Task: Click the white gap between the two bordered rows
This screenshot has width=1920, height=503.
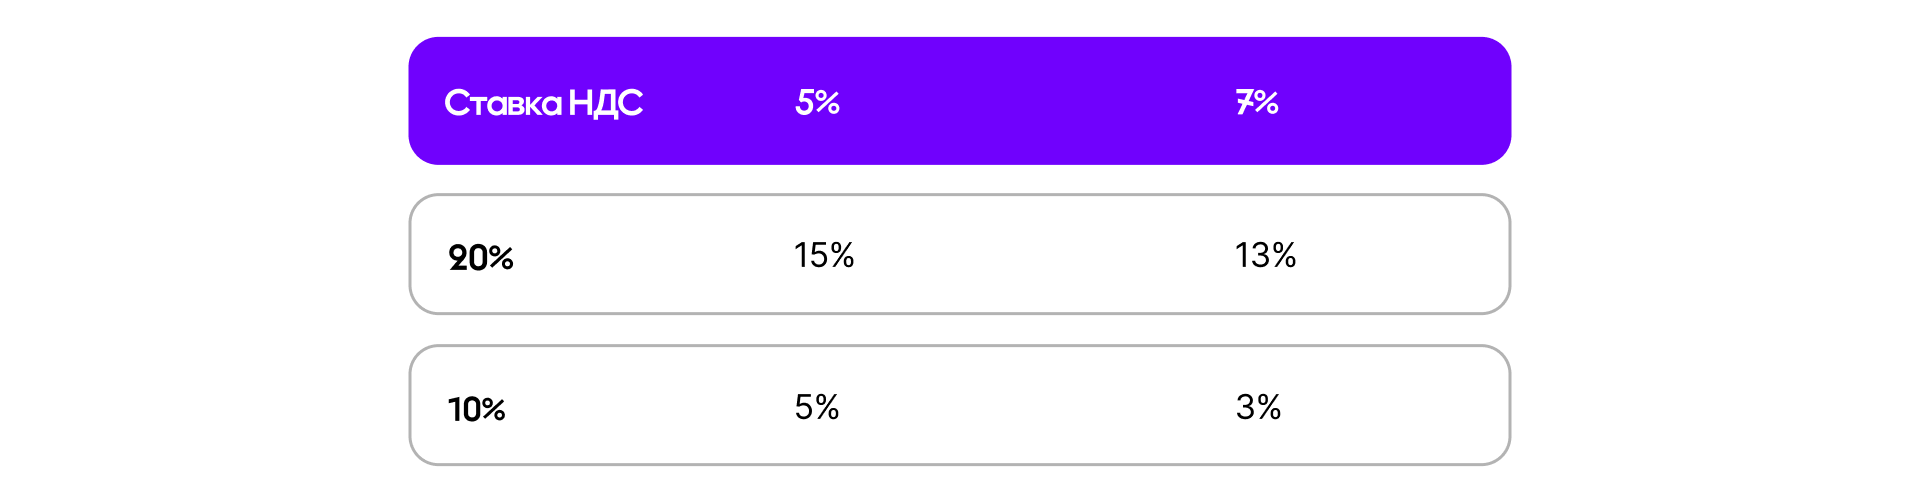Action: tap(960, 330)
